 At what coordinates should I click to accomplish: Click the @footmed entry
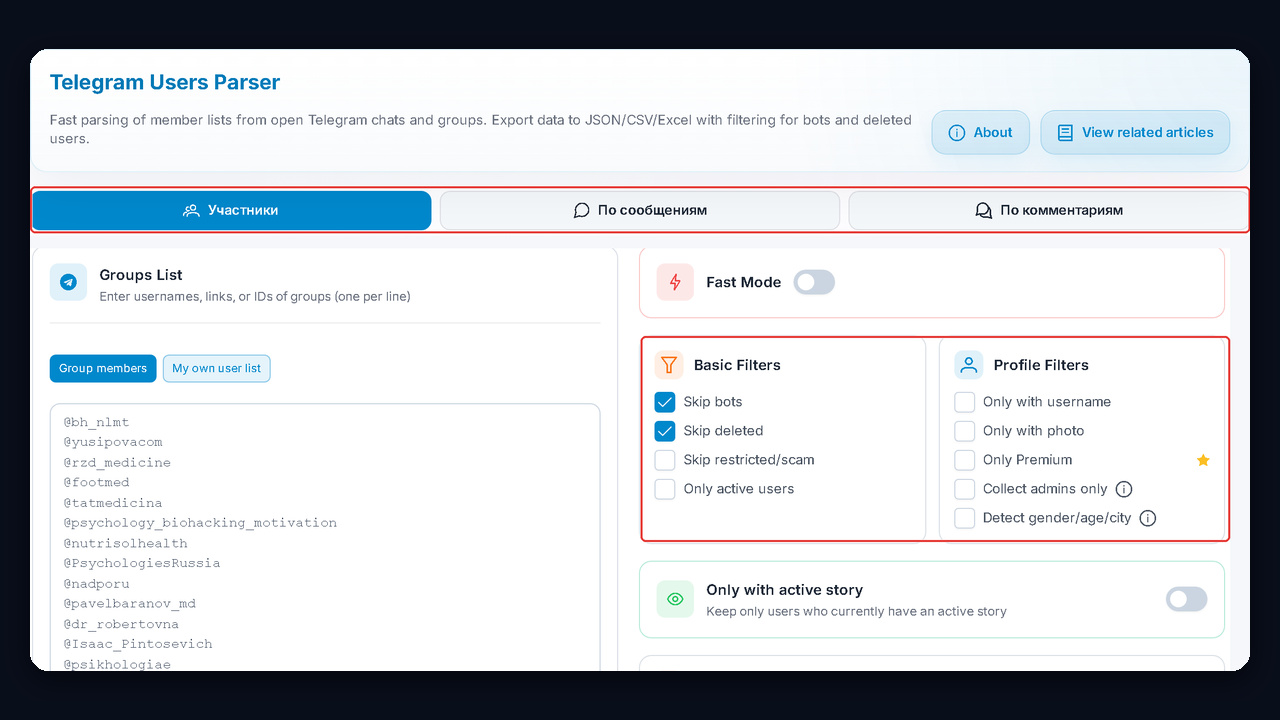97,483
